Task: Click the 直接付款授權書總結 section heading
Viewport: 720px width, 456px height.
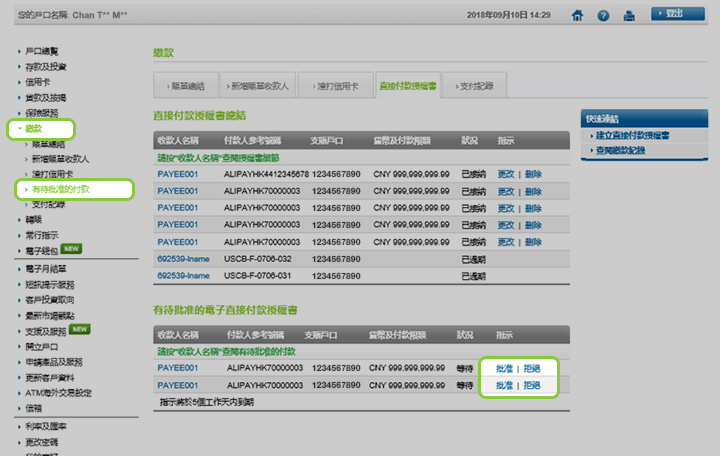Action: 199,115
